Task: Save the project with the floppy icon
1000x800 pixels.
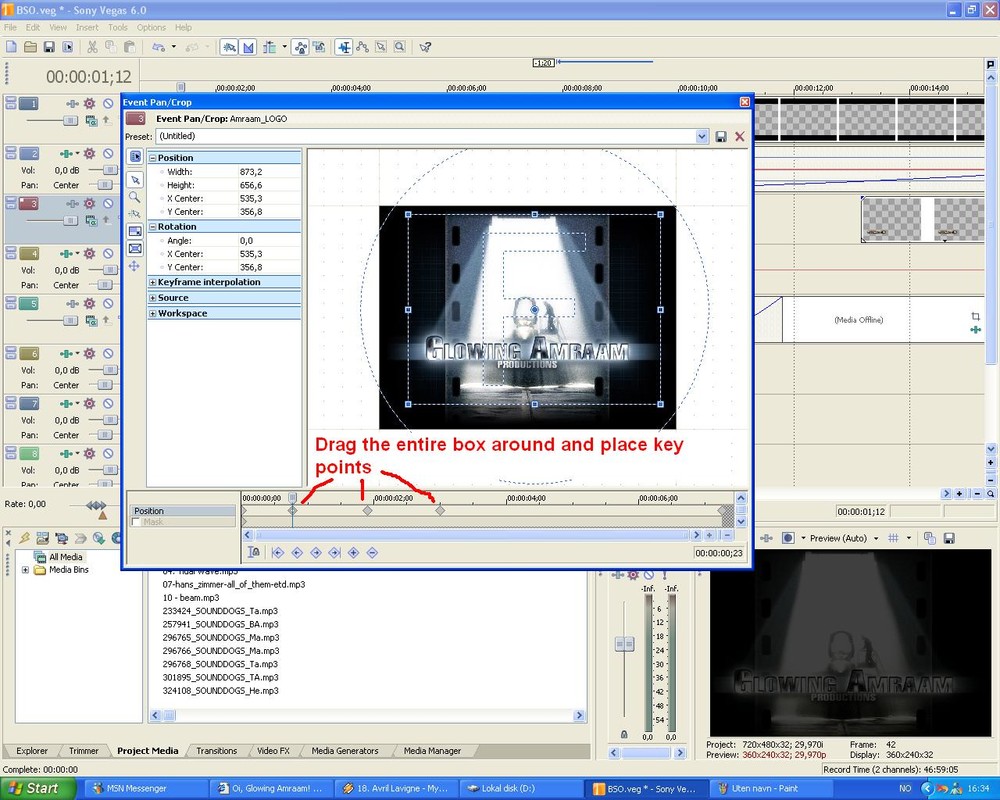Action: 48,47
